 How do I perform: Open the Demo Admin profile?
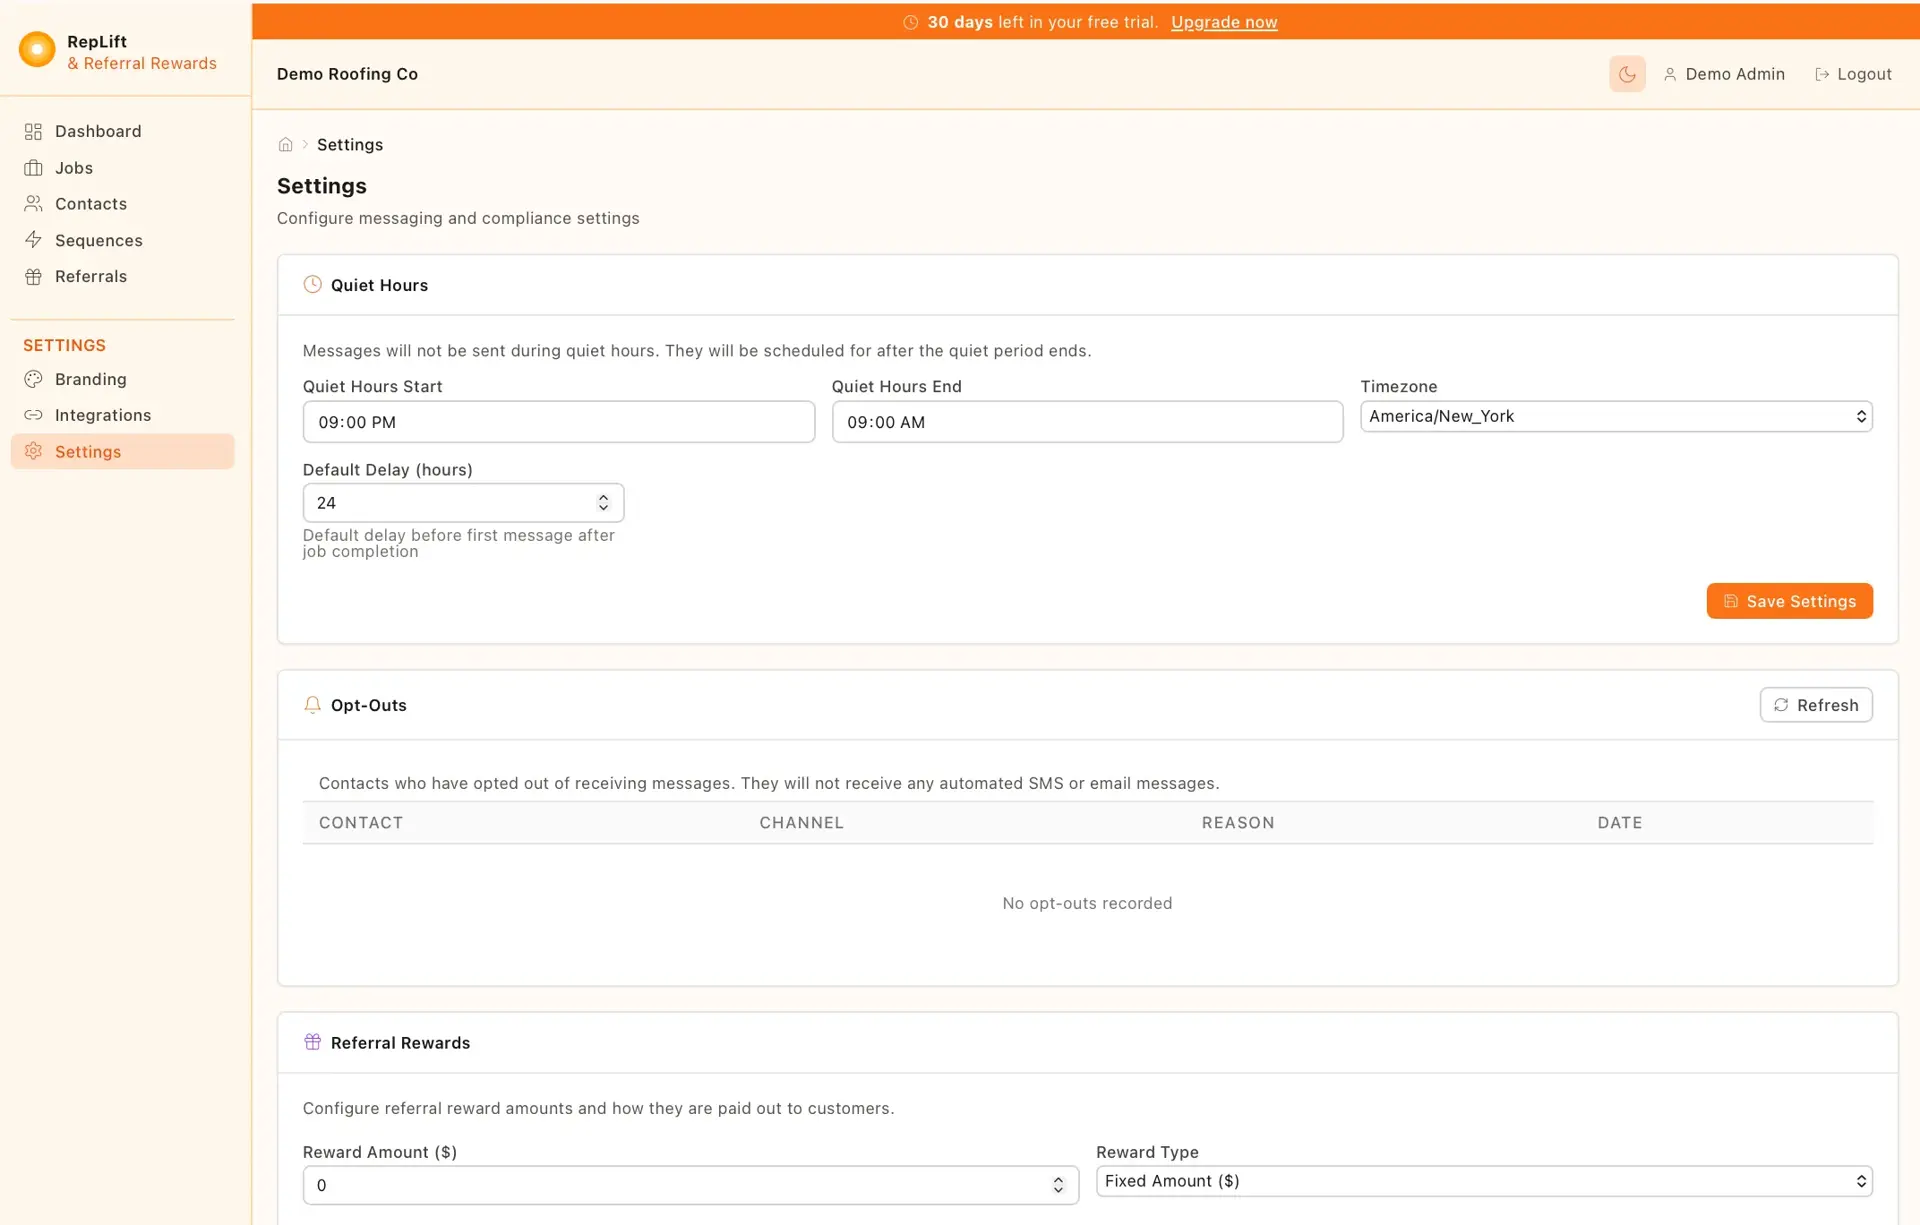[1724, 74]
